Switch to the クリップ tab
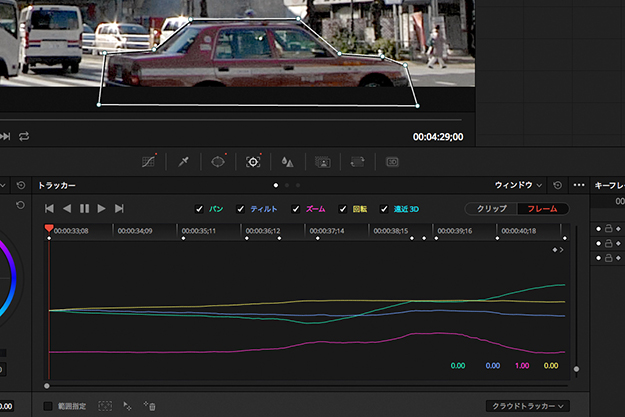 [x=490, y=209]
